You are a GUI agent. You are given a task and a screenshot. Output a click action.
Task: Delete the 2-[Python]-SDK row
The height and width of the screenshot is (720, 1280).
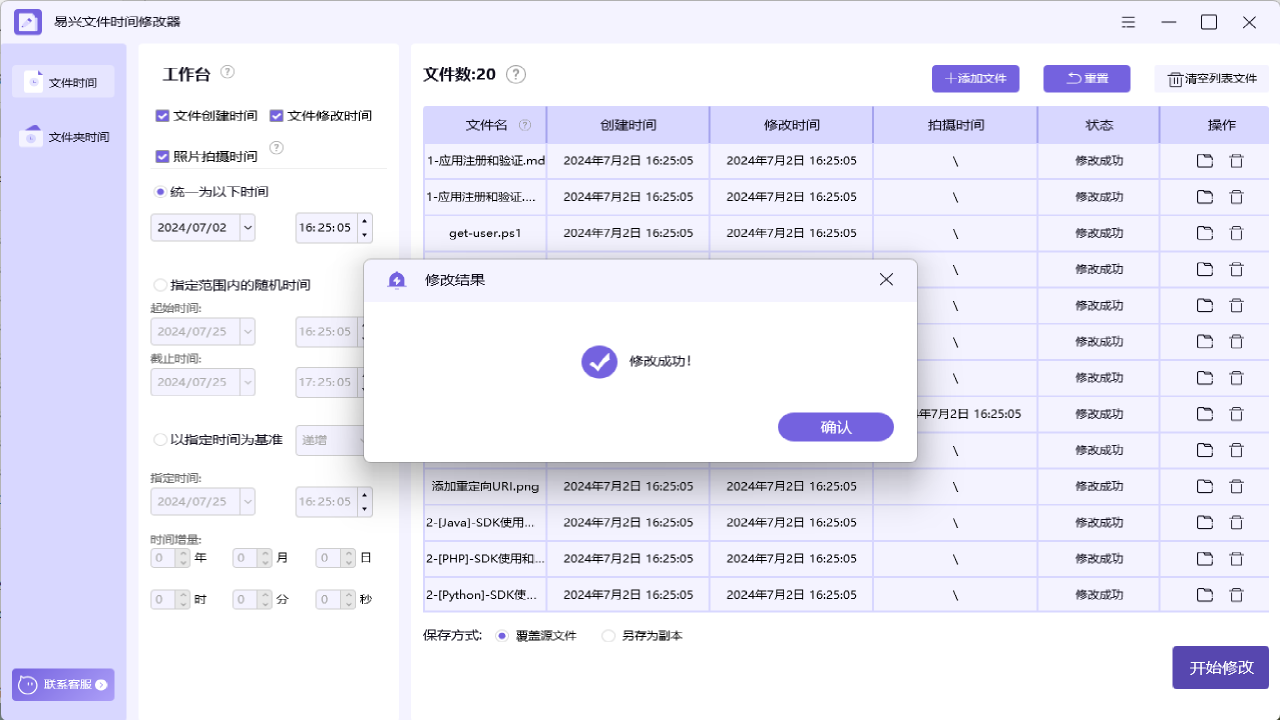pyautogui.click(x=1236, y=595)
